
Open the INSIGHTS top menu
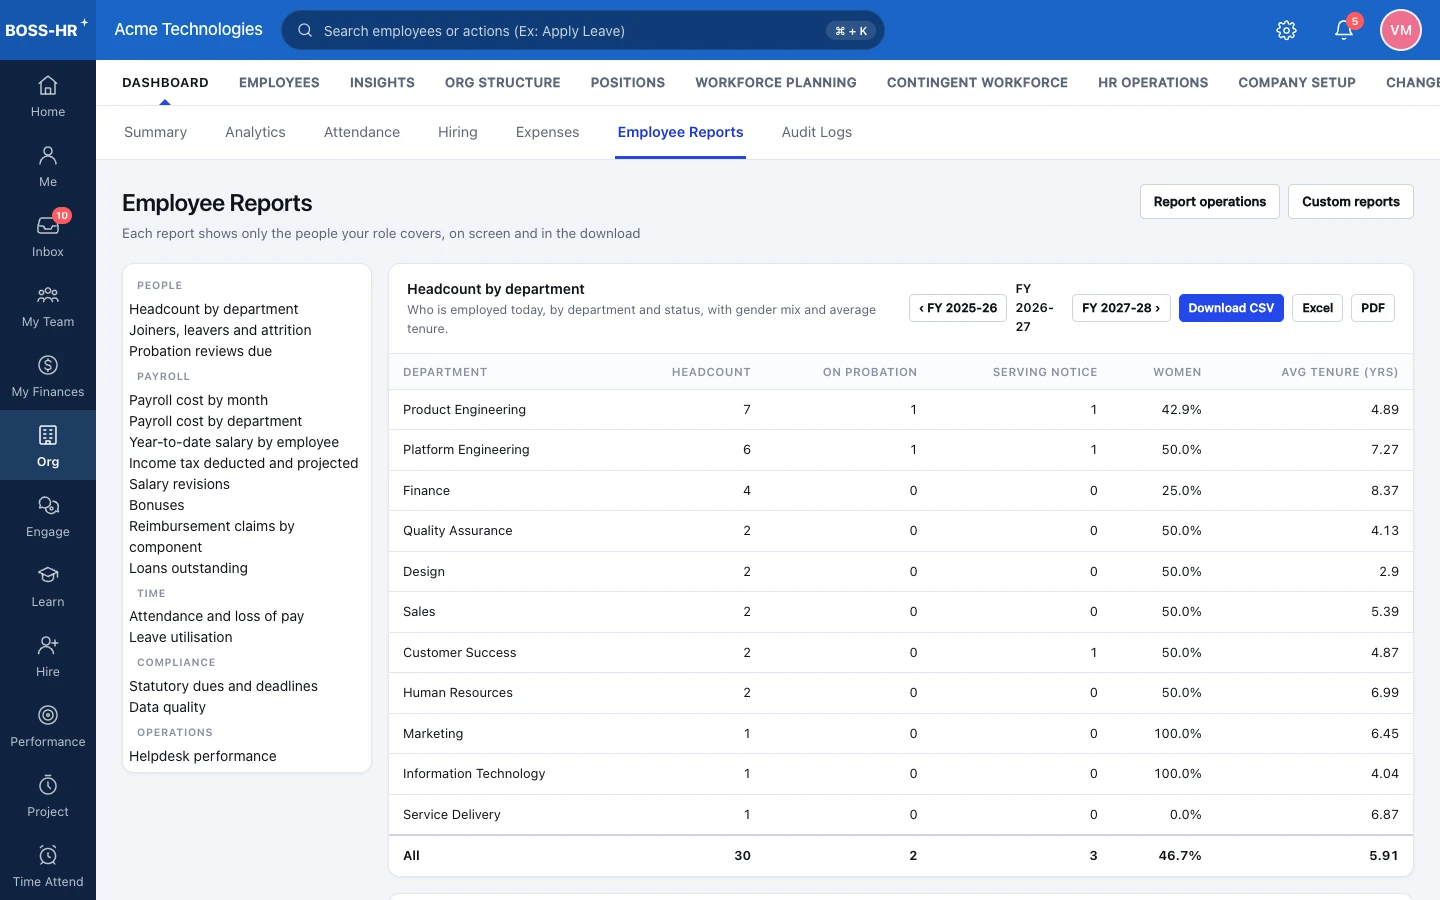point(382,83)
